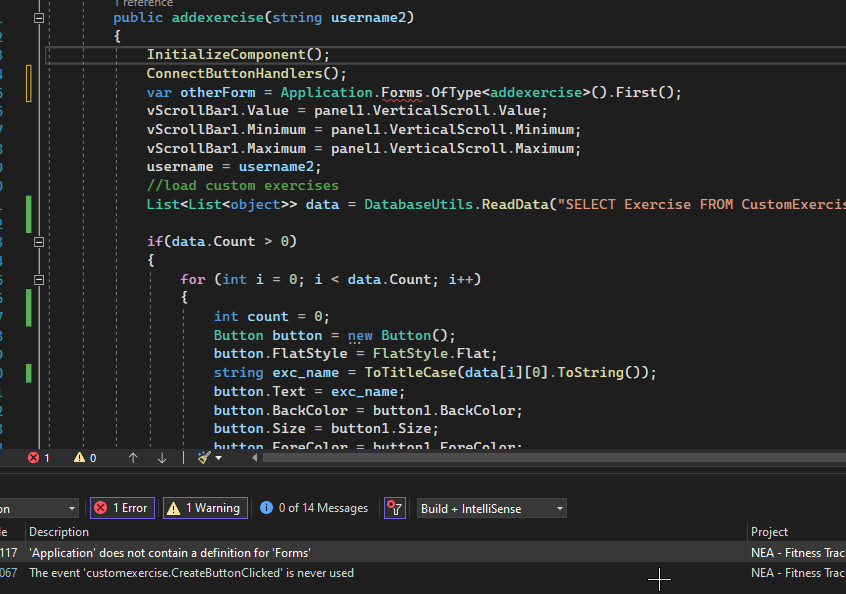
Task: Go to next issue using down arrow
Action: (x=162, y=457)
